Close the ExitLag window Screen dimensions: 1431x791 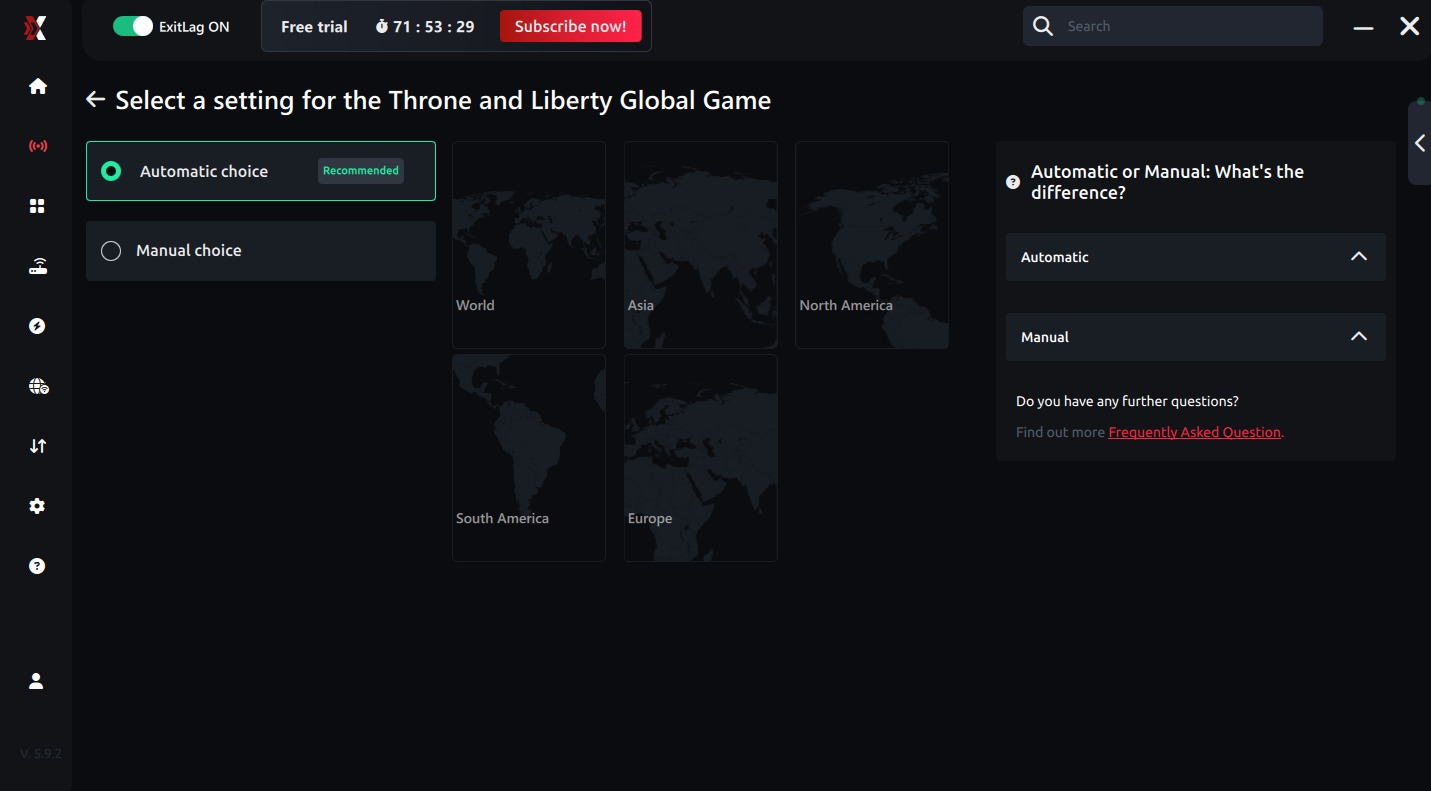coord(1409,27)
